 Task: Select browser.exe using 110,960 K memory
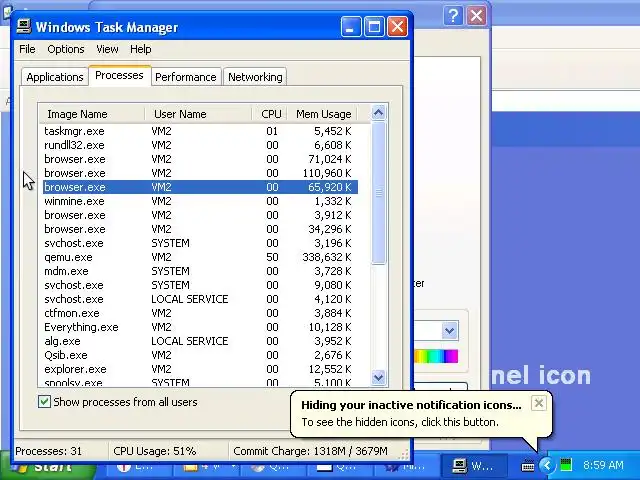click(200, 173)
